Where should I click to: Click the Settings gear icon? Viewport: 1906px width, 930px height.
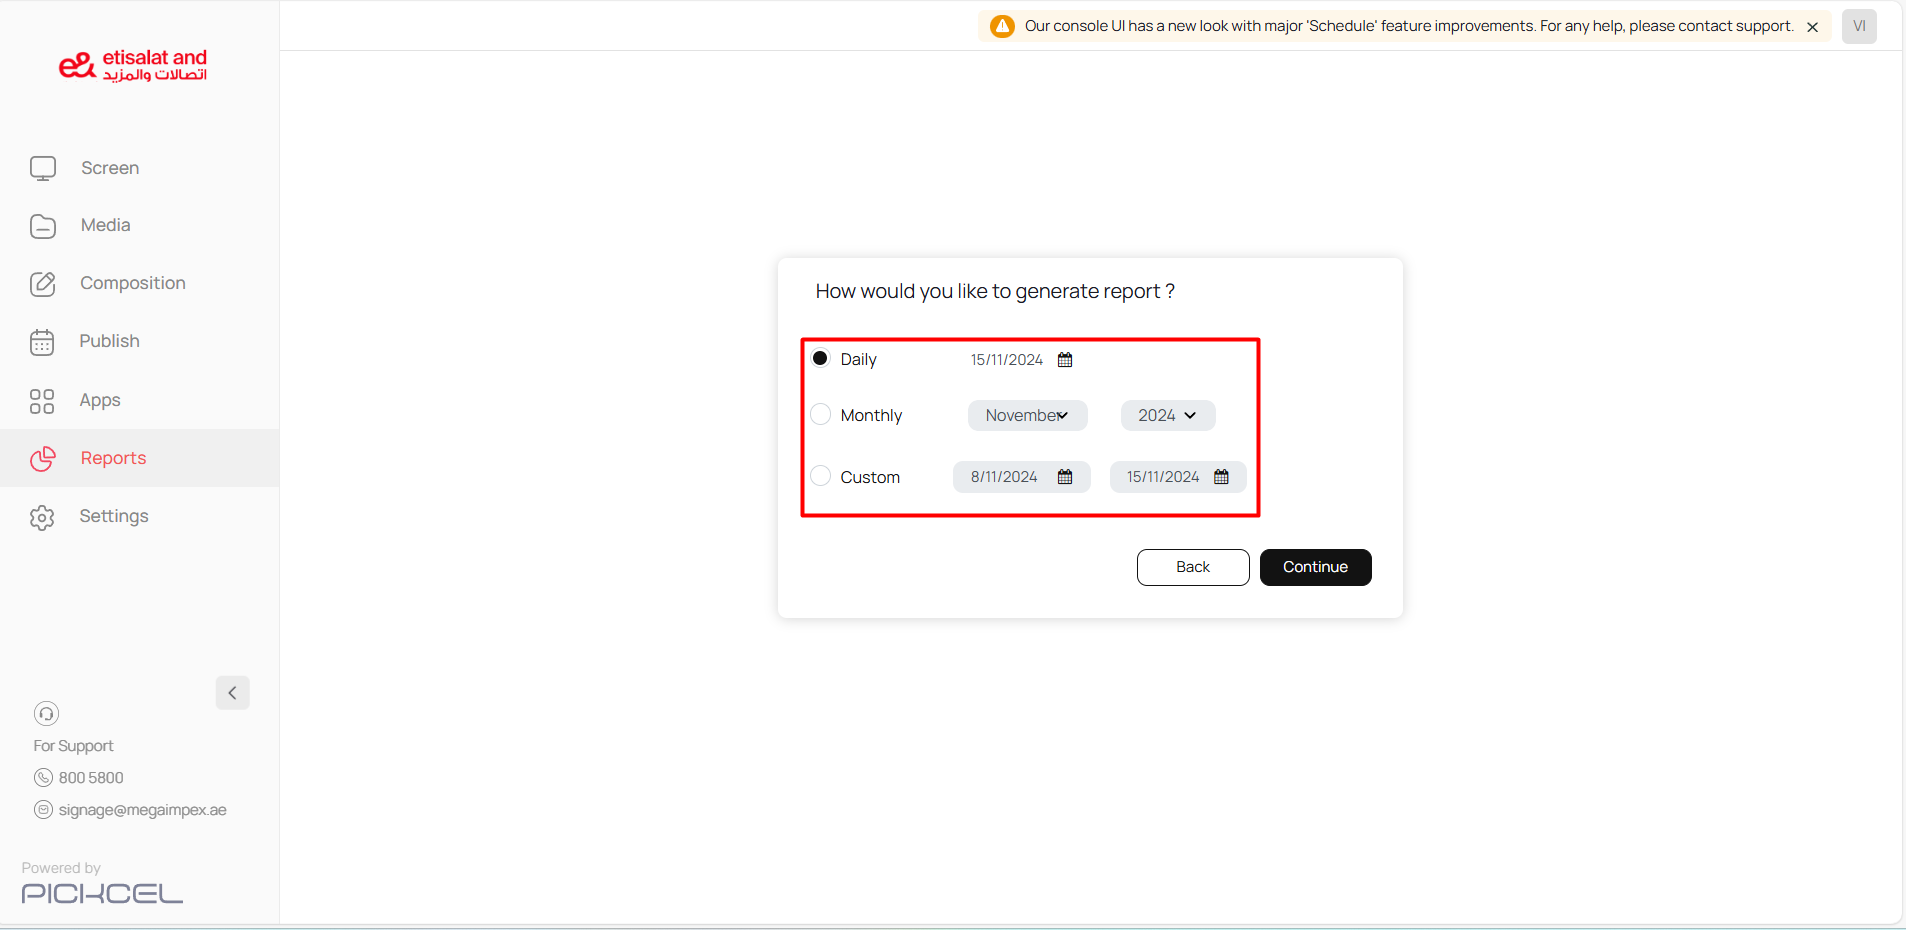[x=42, y=517]
